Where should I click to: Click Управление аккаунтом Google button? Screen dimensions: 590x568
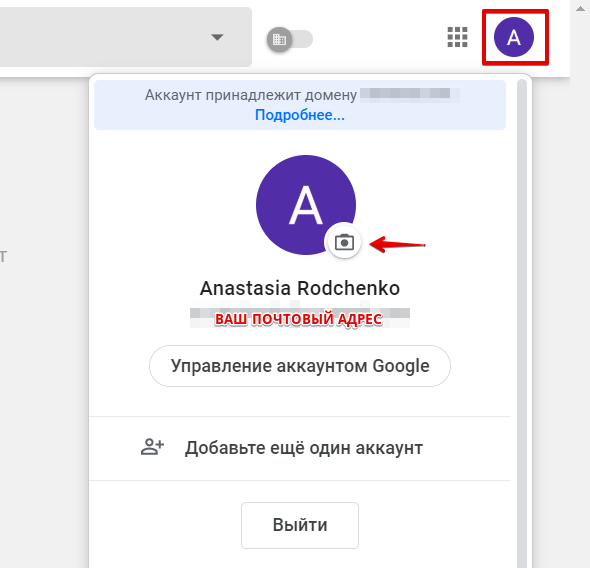(x=300, y=366)
